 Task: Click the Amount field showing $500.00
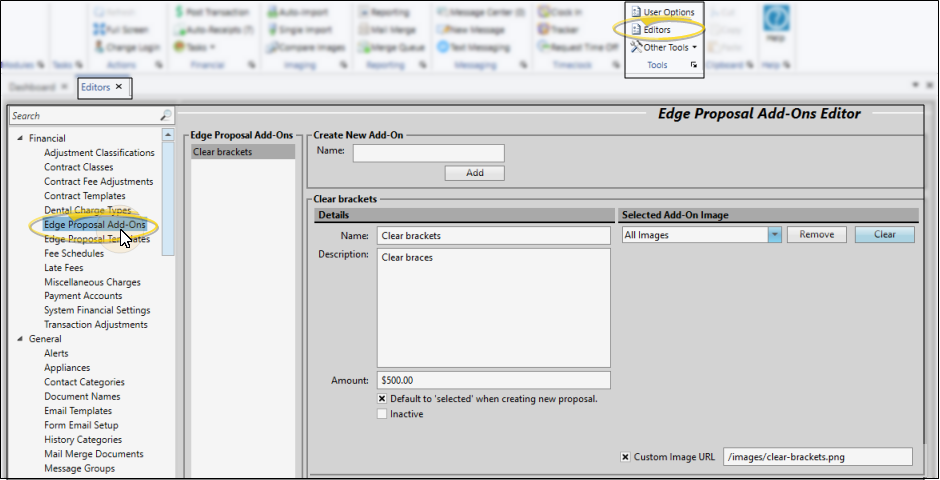click(494, 380)
